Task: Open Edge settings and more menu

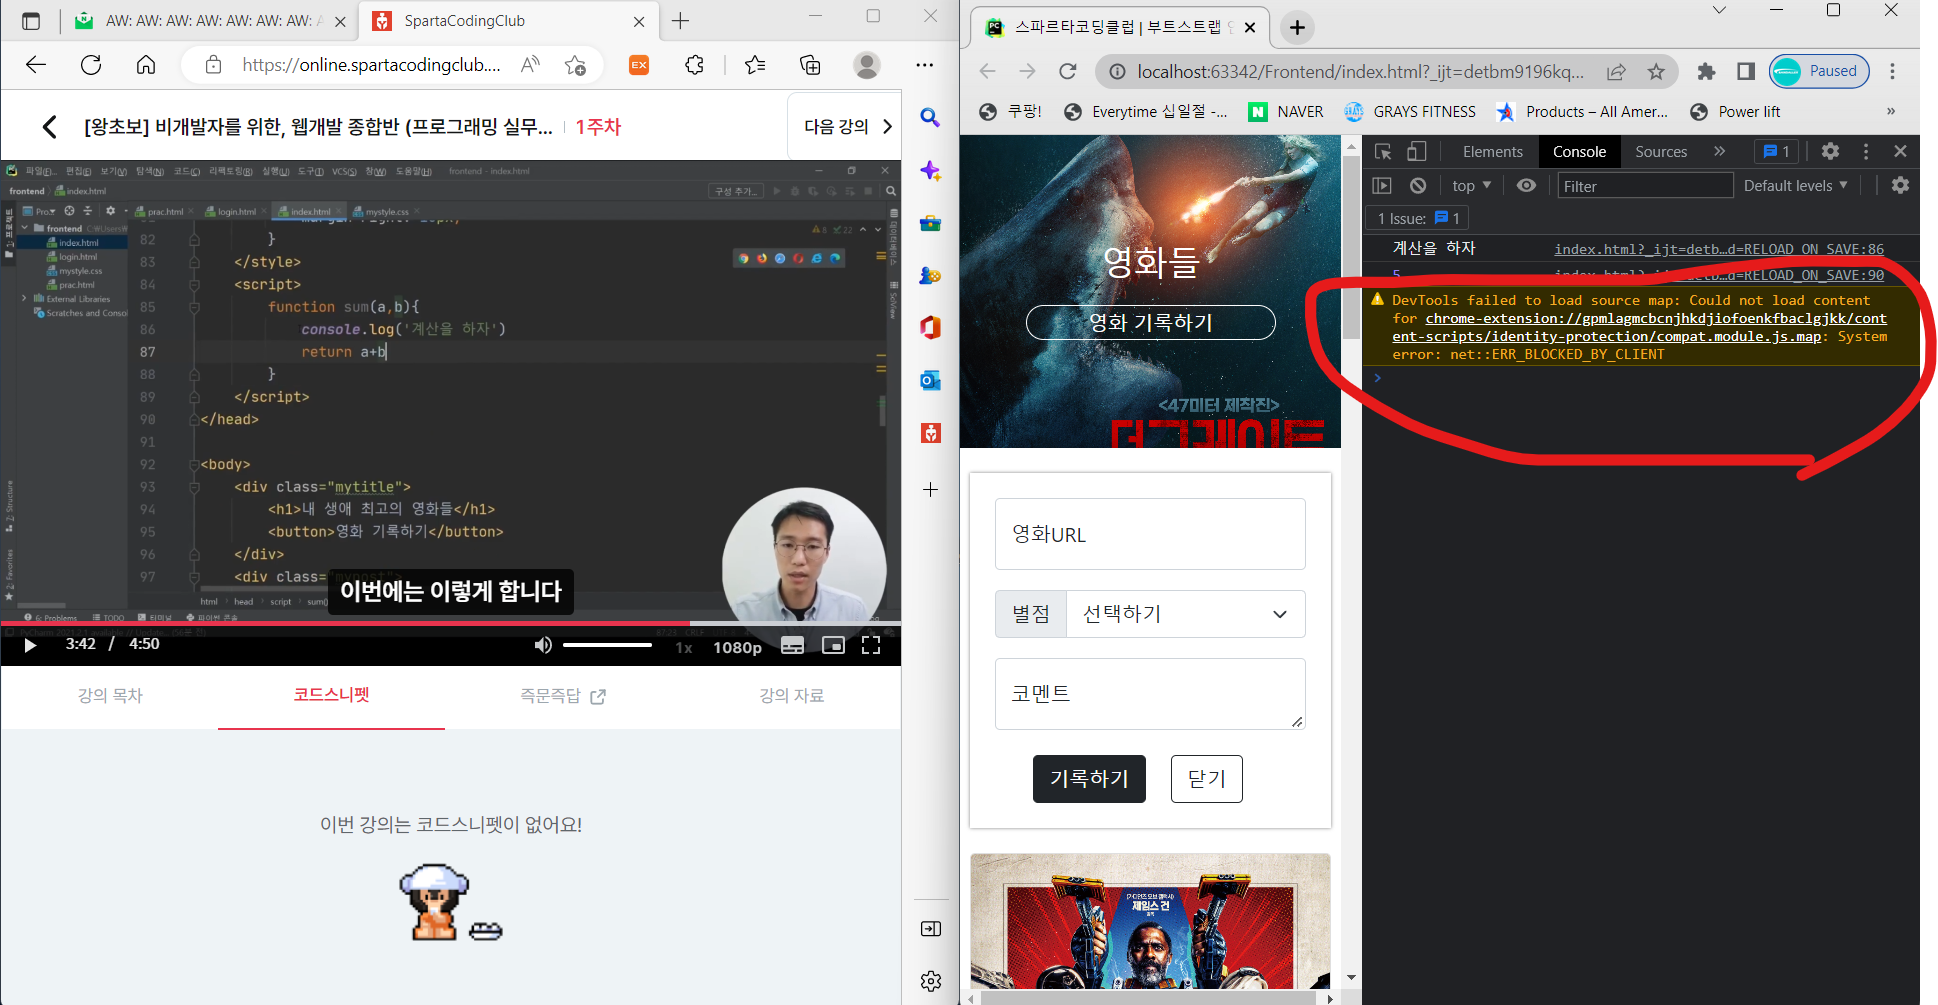Action: (x=924, y=65)
